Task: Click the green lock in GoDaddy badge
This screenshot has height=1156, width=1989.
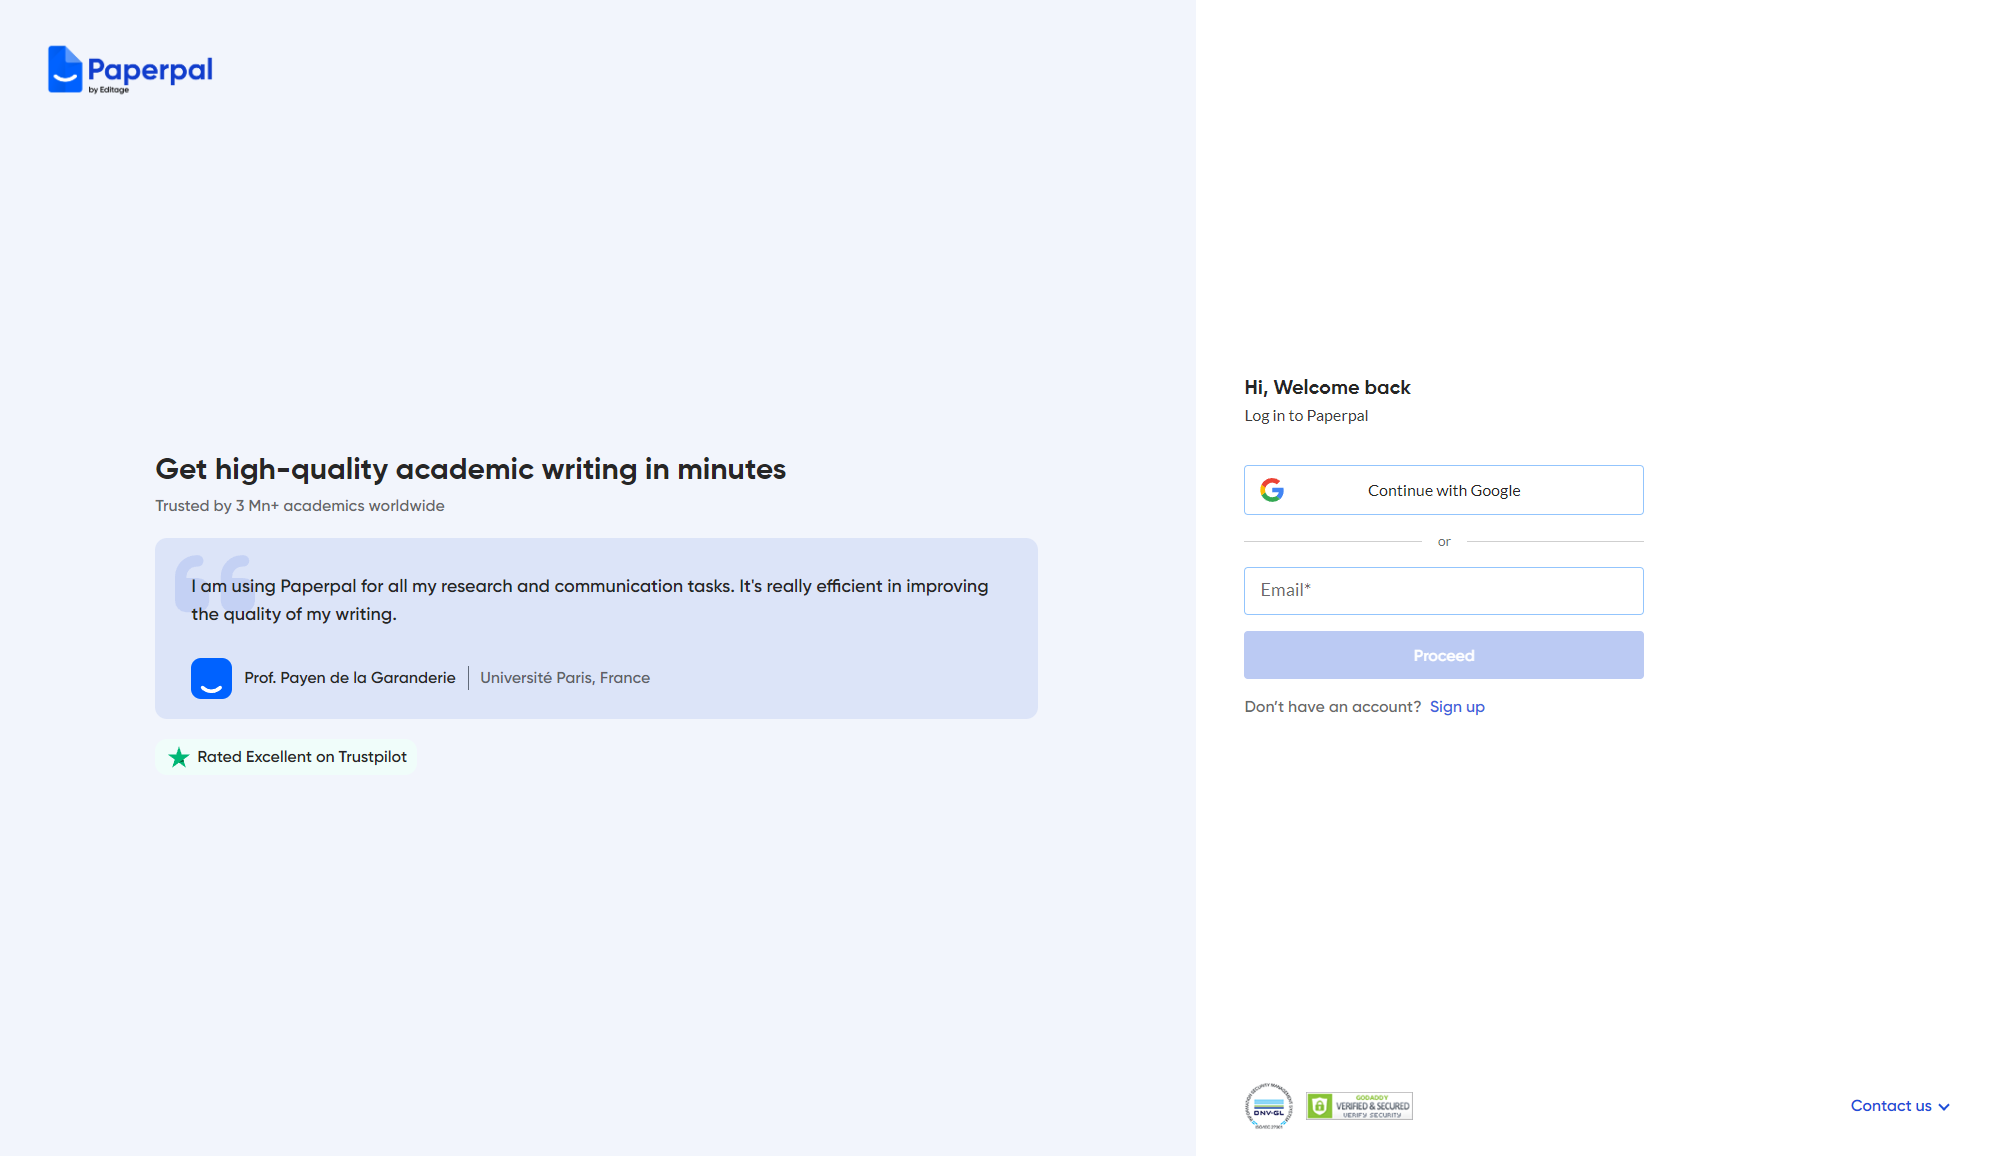Action: coord(1319,1106)
